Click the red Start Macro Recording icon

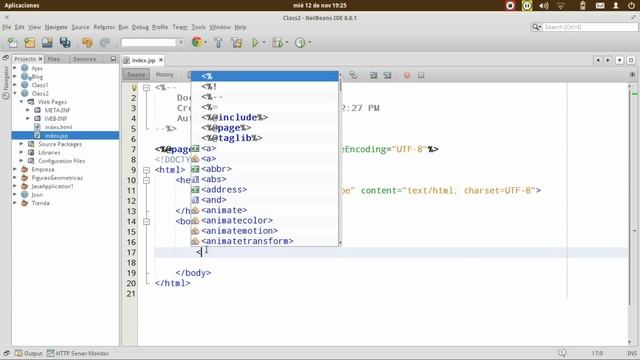(x=407, y=75)
